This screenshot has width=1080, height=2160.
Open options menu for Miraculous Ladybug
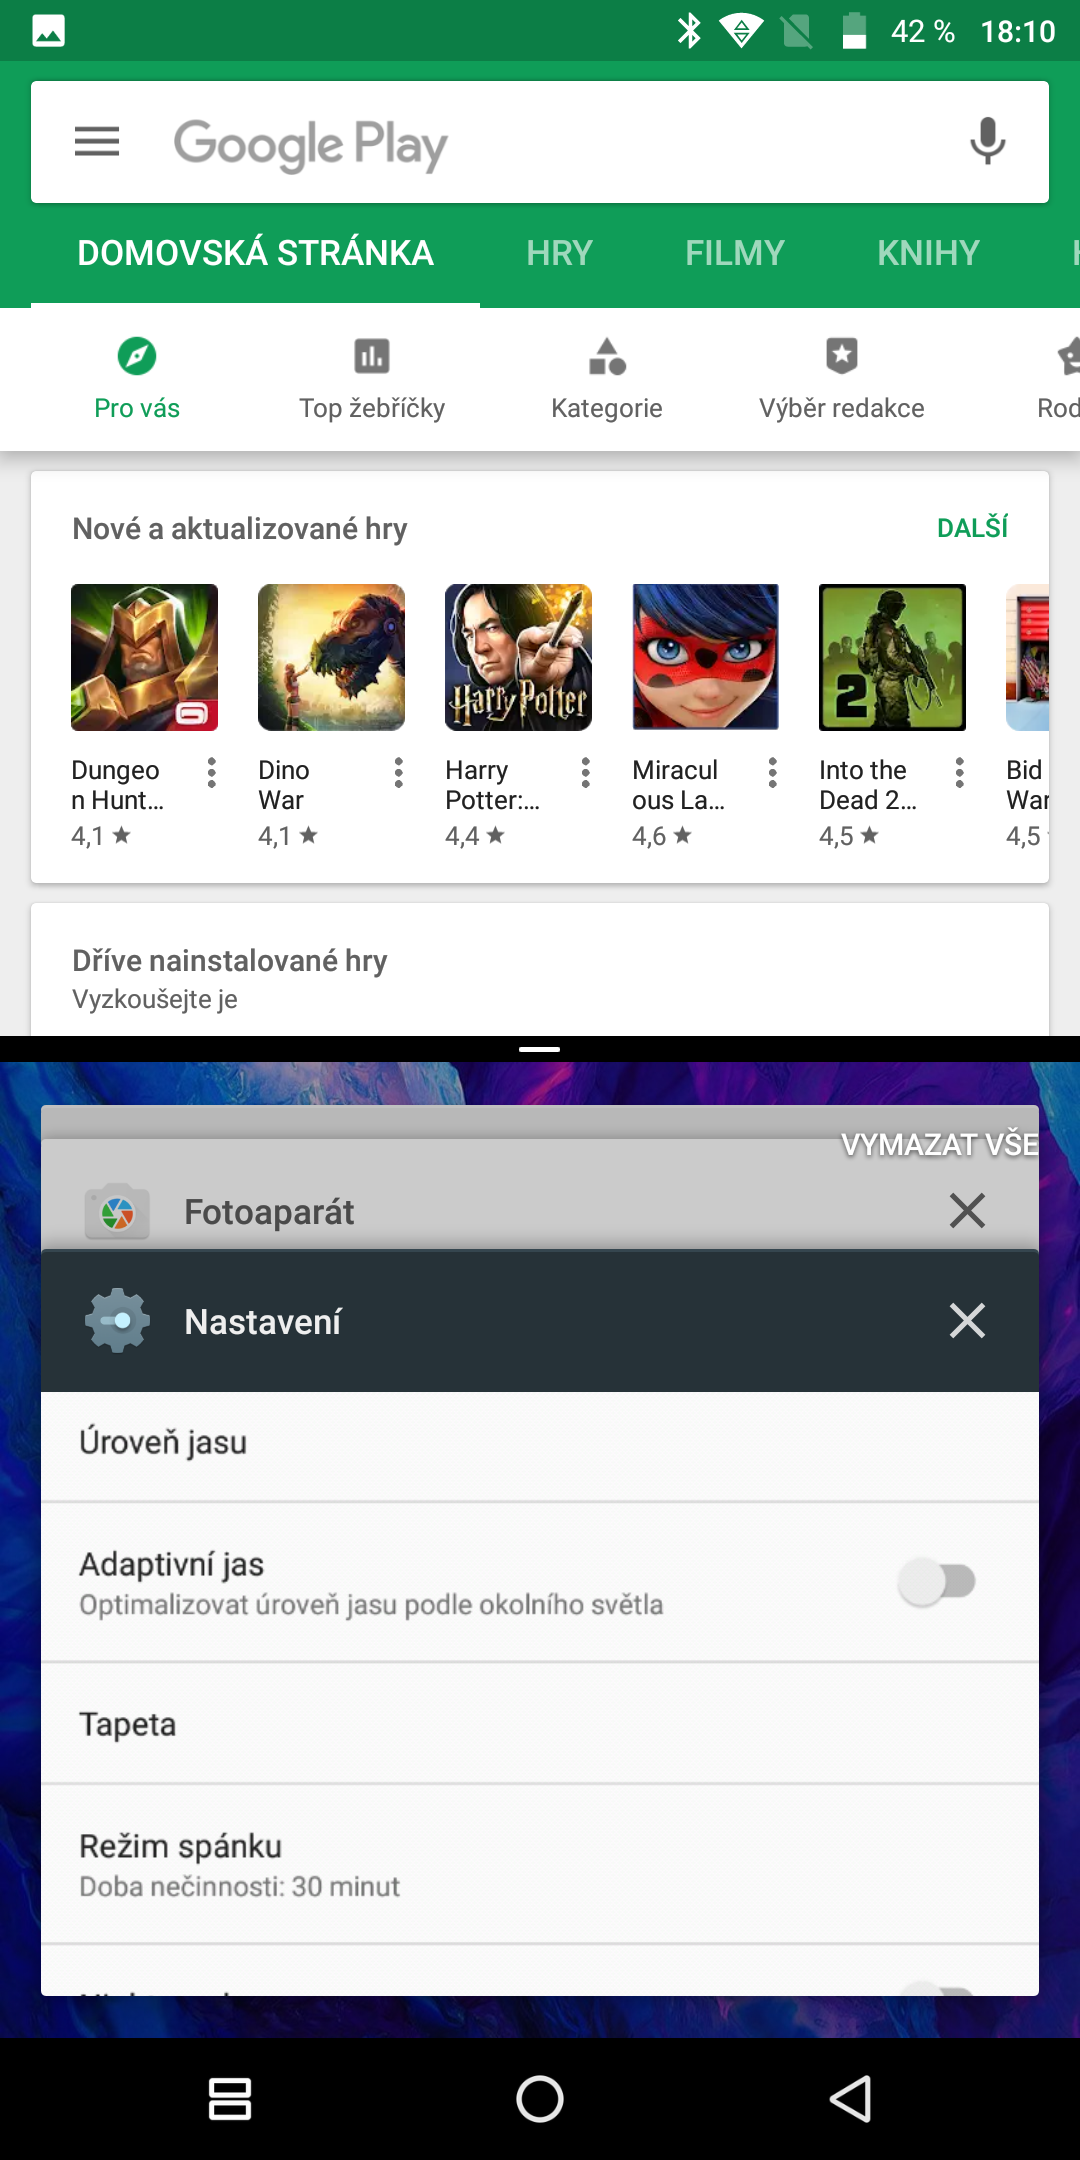(772, 772)
